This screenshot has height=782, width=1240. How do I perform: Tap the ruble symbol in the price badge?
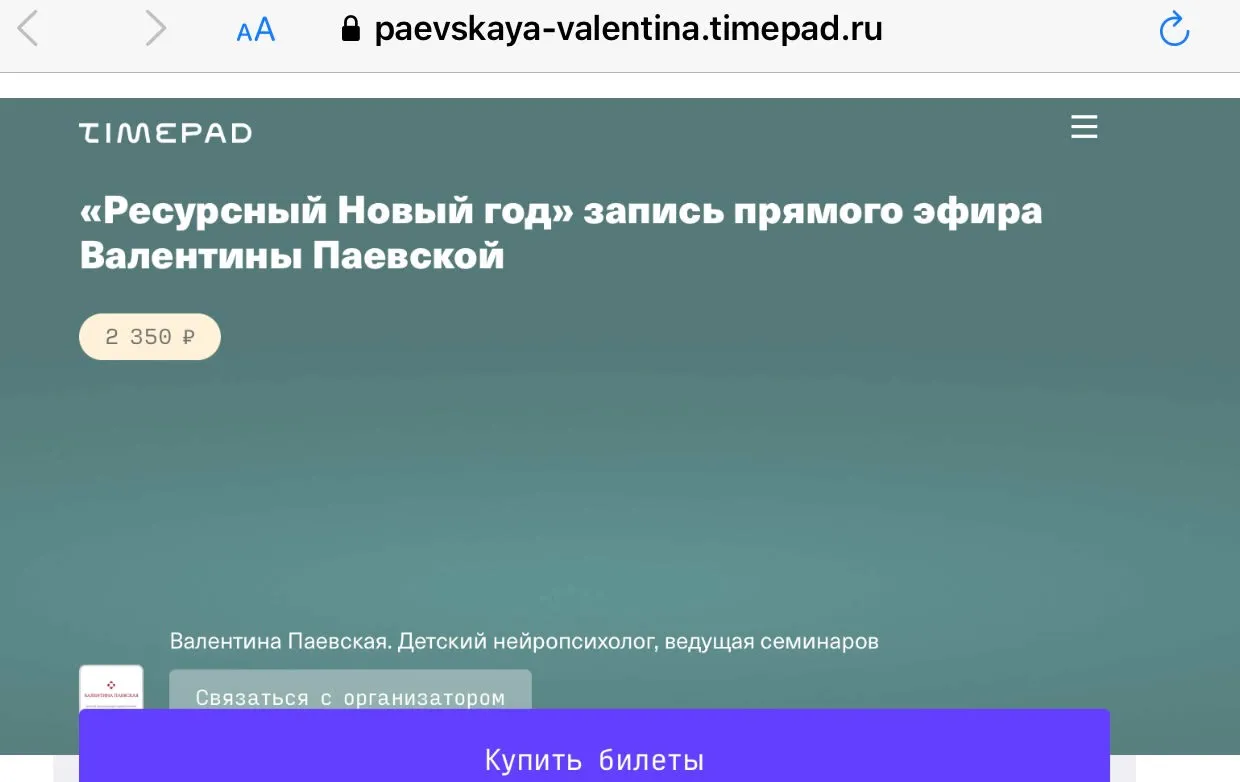(188, 337)
